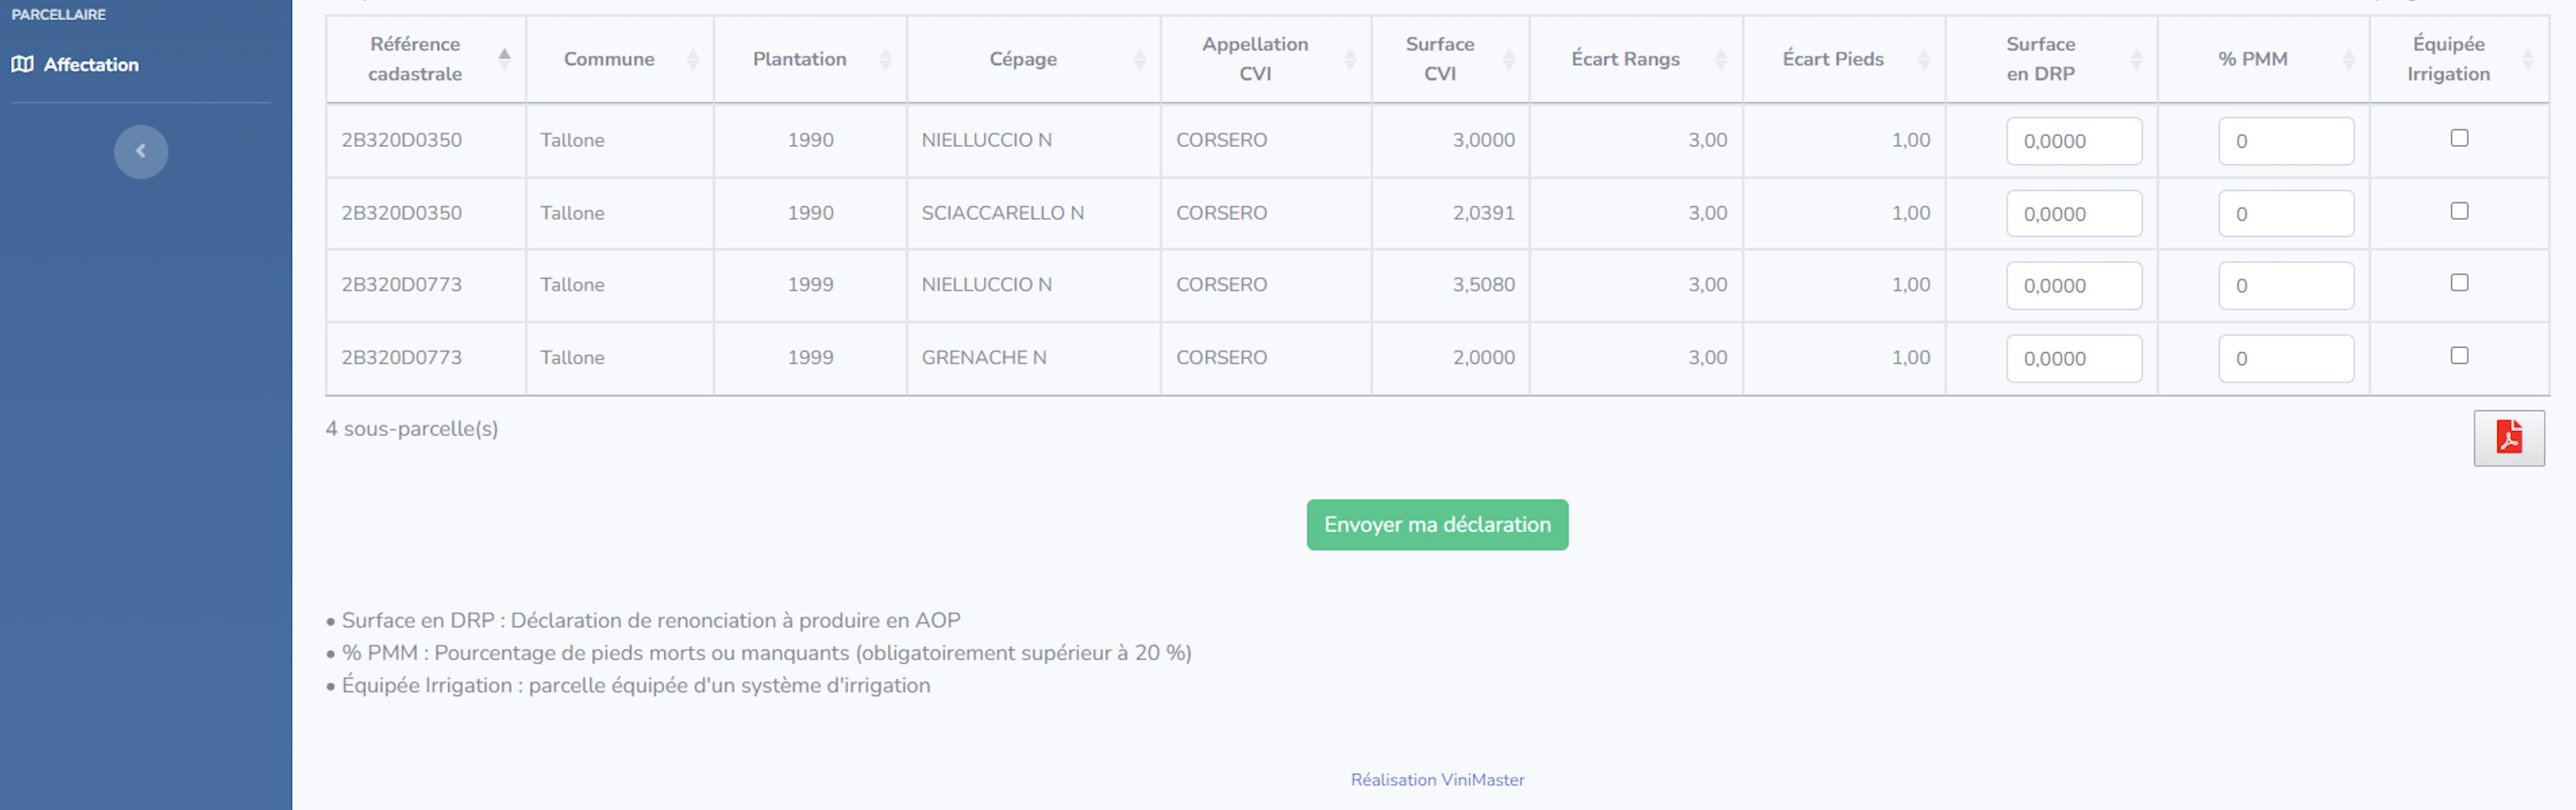The image size is (2576, 810).
Task: Click % PMM field for SCIACCARELLO N row
Action: [x=2285, y=214]
